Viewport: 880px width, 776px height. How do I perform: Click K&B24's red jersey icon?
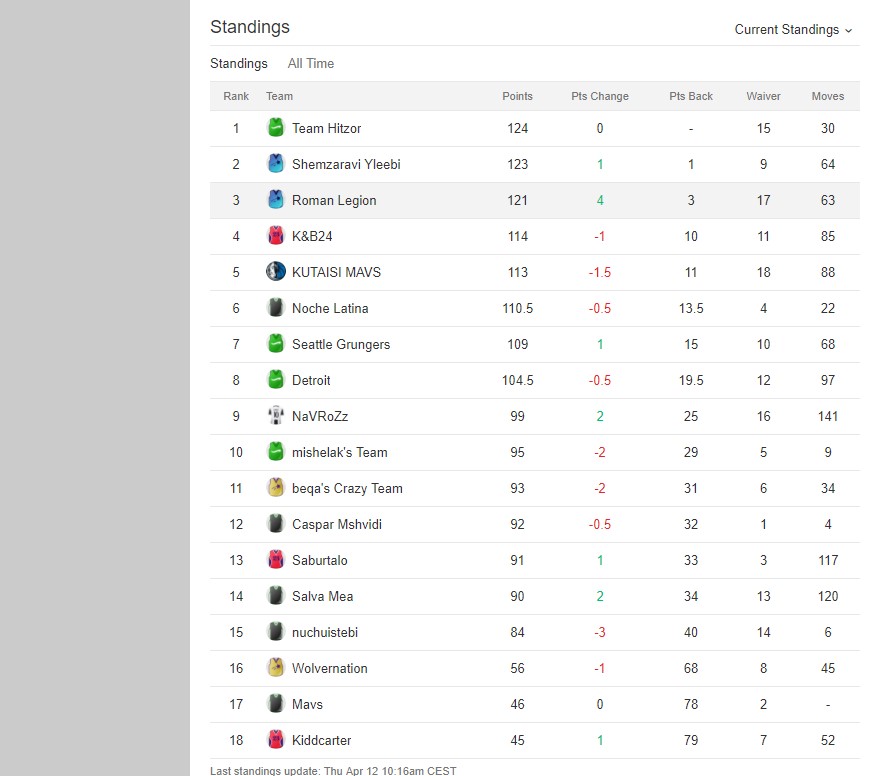coord(276,236)
